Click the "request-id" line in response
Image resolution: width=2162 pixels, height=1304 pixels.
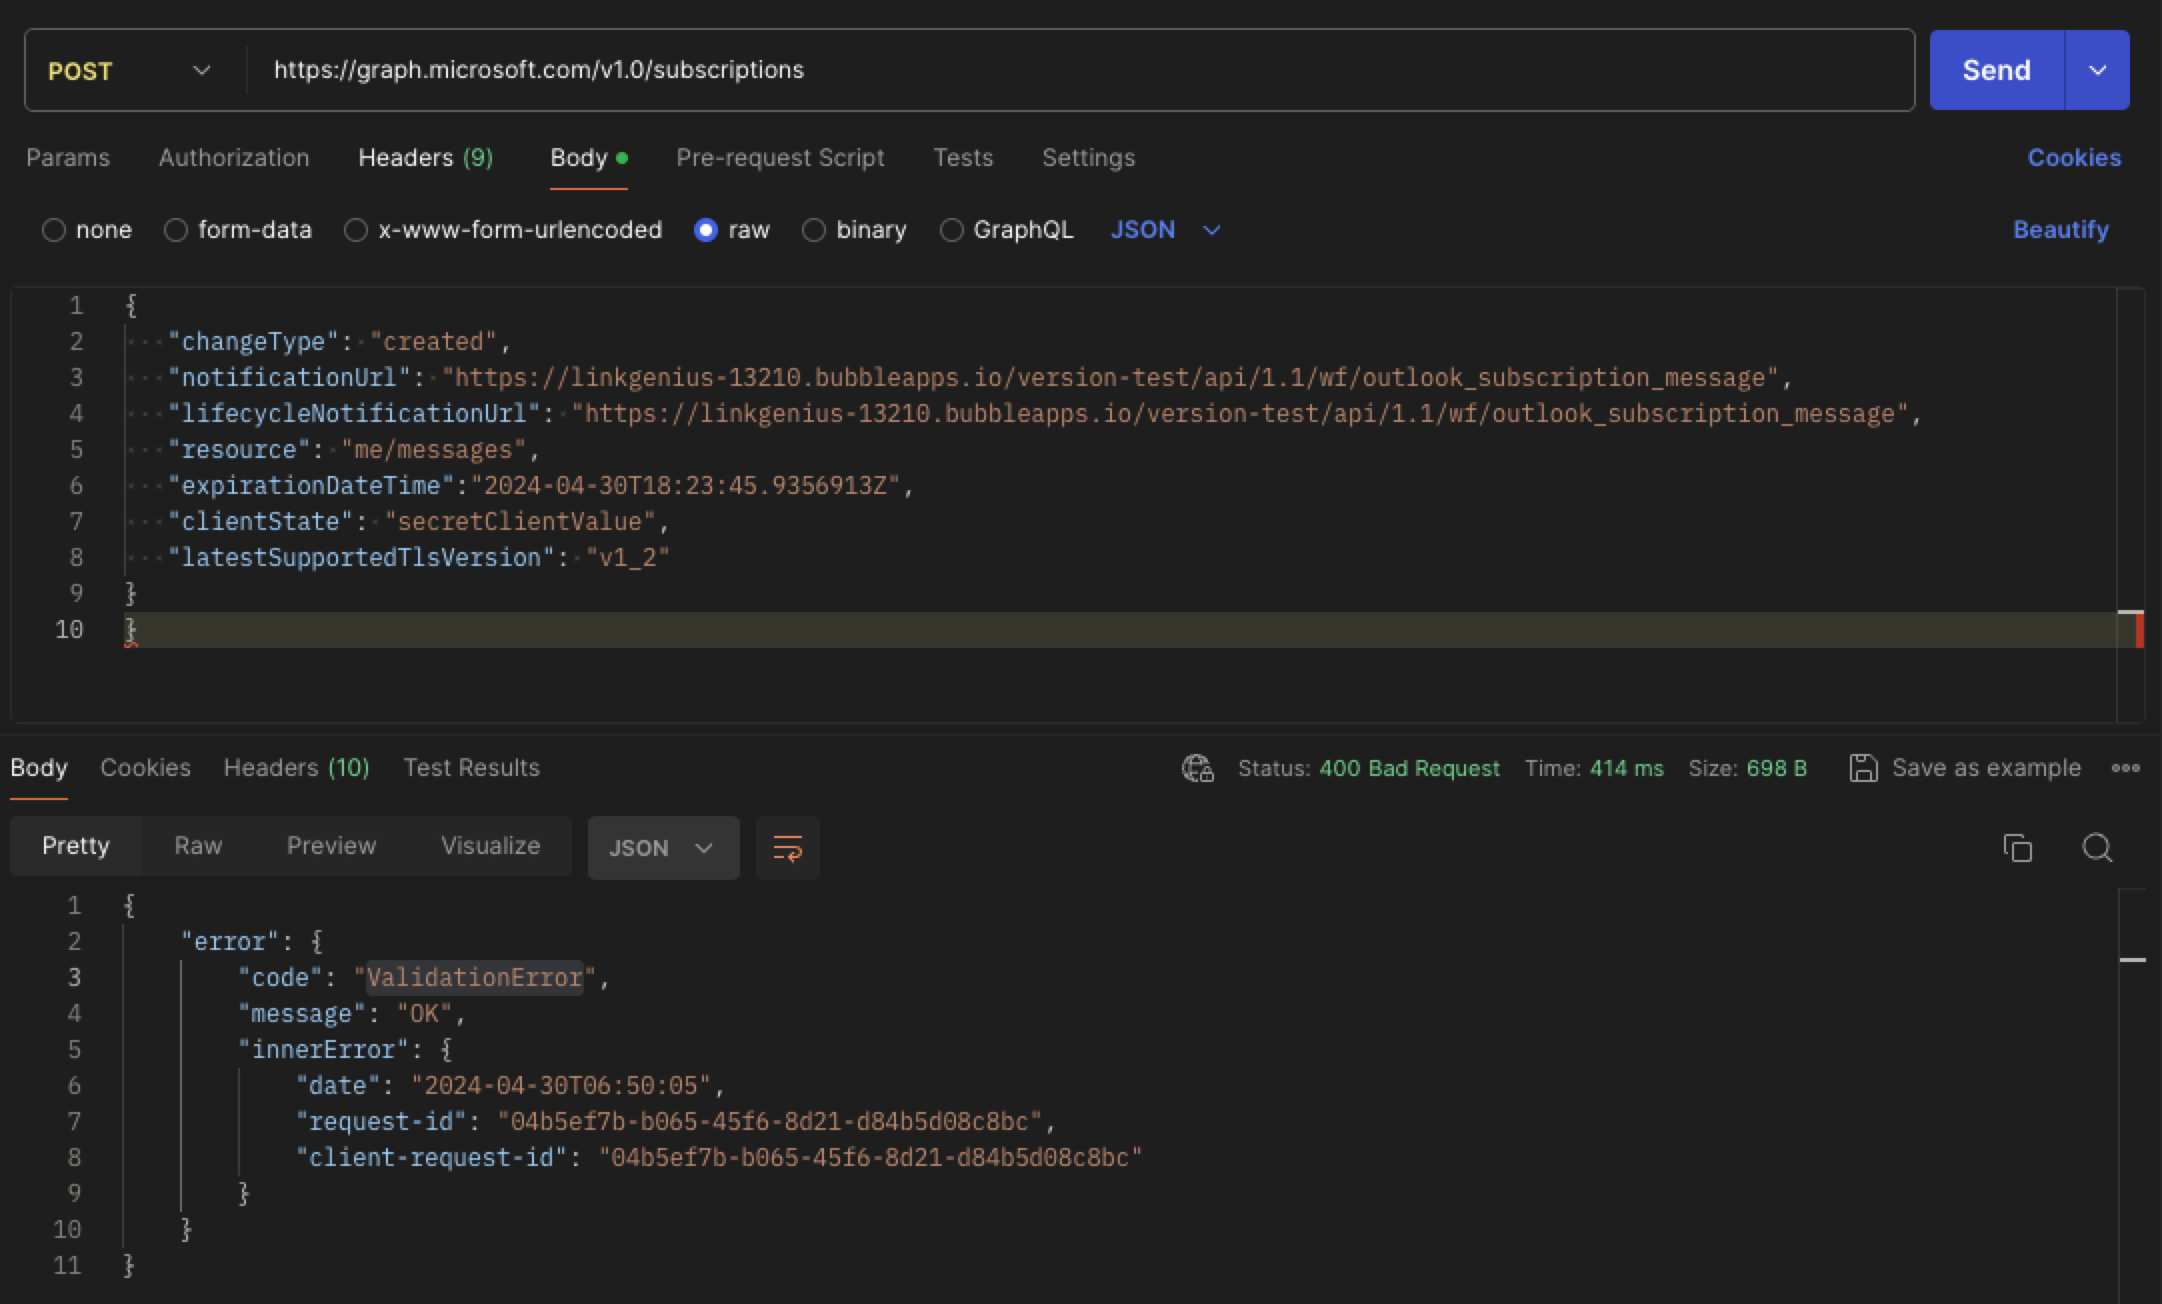click(x=675, y=1122)
